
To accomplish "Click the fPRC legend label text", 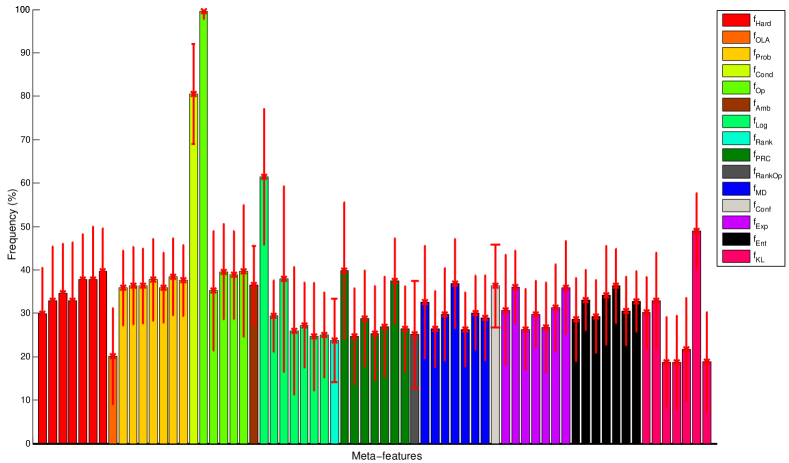I will tap(762, 156).
